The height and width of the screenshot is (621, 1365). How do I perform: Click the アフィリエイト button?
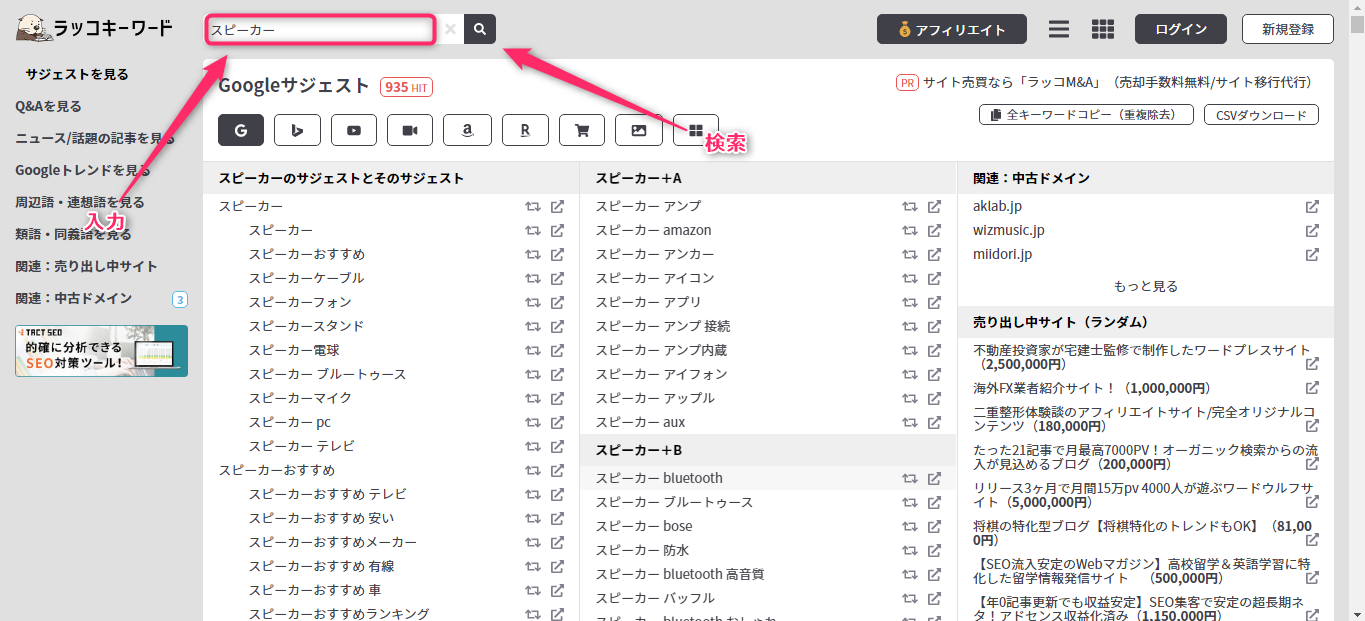click(x=951, y=28)
